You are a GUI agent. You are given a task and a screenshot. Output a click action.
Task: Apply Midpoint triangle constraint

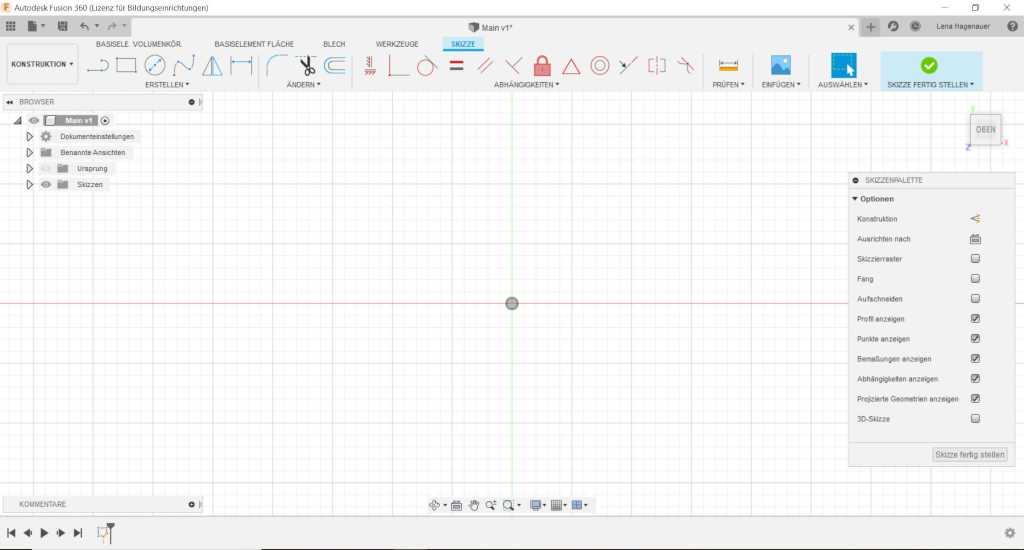(571, 66)
